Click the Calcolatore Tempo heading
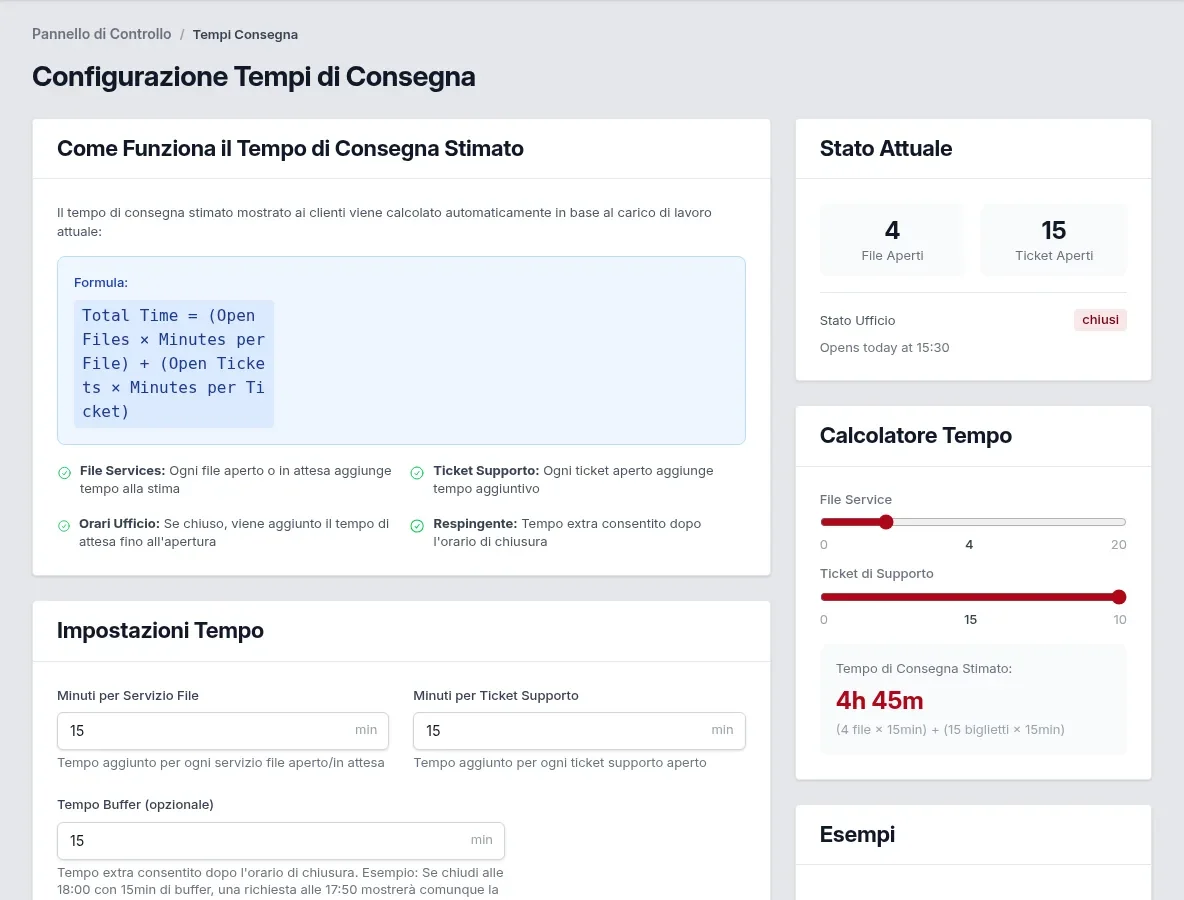 (915, 436)
